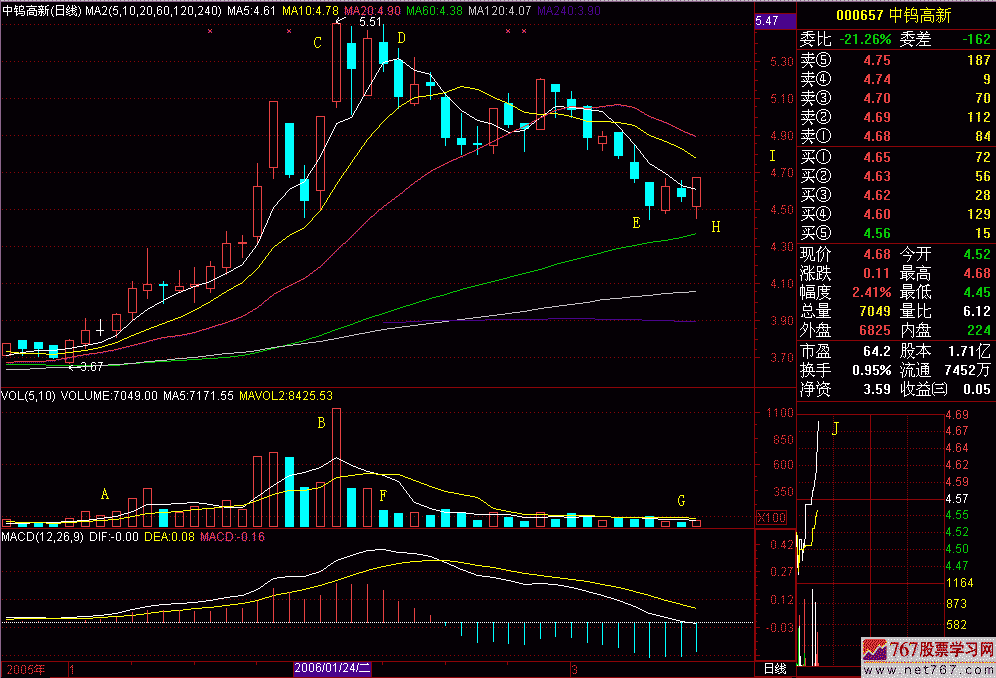Click the yellow letter C marker
This screenshot has width=996, height=678.
point(317,43)
